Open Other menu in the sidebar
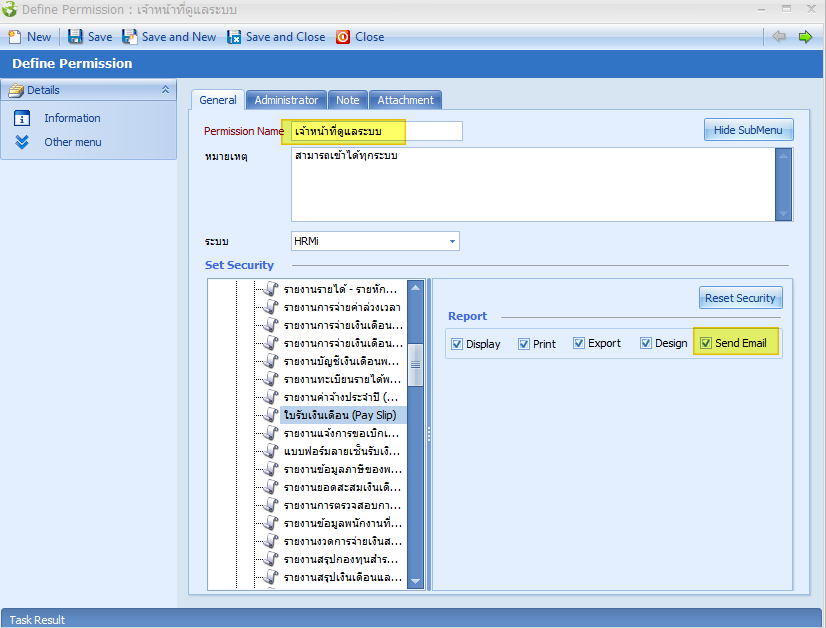The width and height of the screenshot is (826, 628). coord(72,142)
